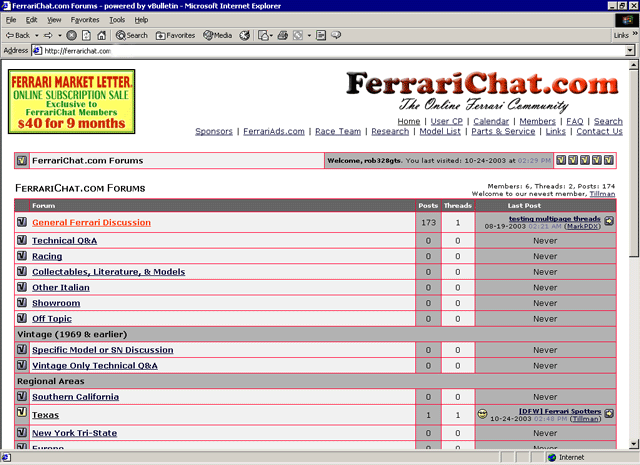Open the Collectables, Literature, & Models link
640x465 pixels.
(x=109, y=272)
